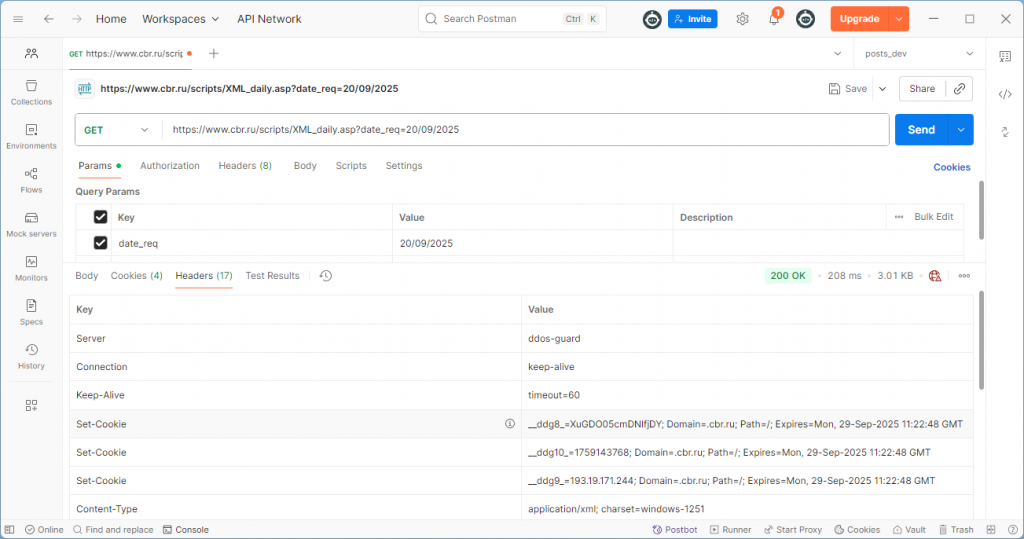1024x539 pixels.
Task: Click the Save button
Action: pyautogui.click(x=848, y=89)
